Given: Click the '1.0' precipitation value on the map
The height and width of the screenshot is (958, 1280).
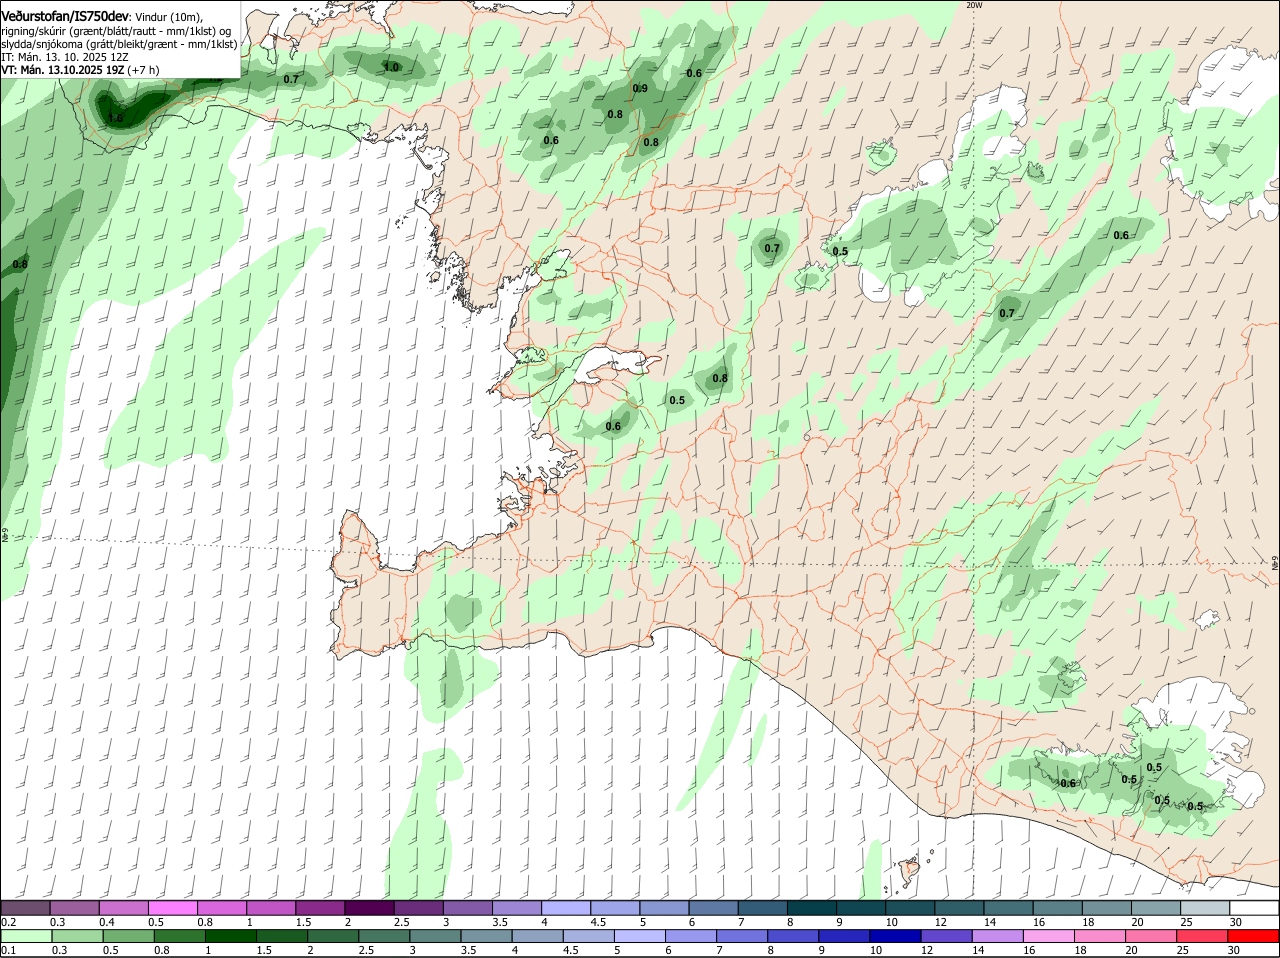Looking at the screenshot, I should click(x=392, y=67).
